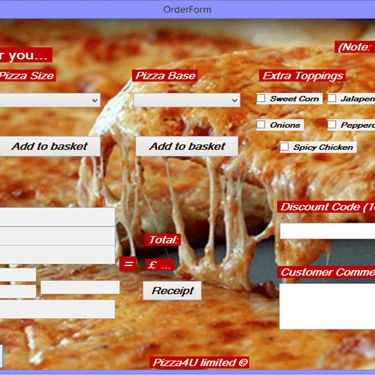375x375 pixels.
Task: Click the (Note: label at top right
Action: [x=355, y=47]
